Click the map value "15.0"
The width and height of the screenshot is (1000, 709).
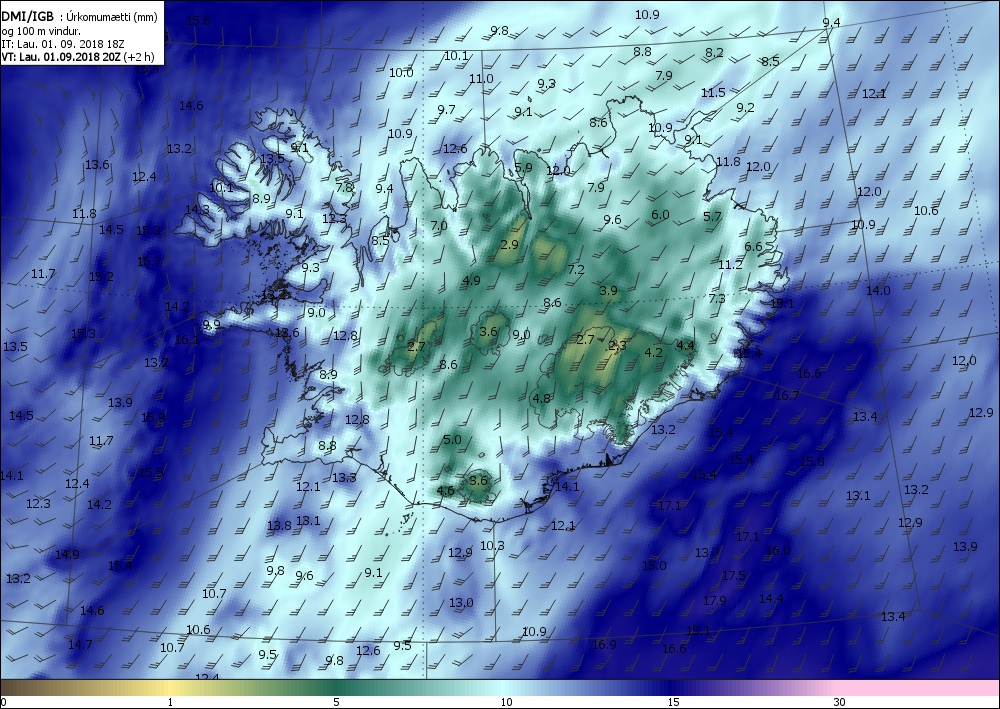(654, 565)
